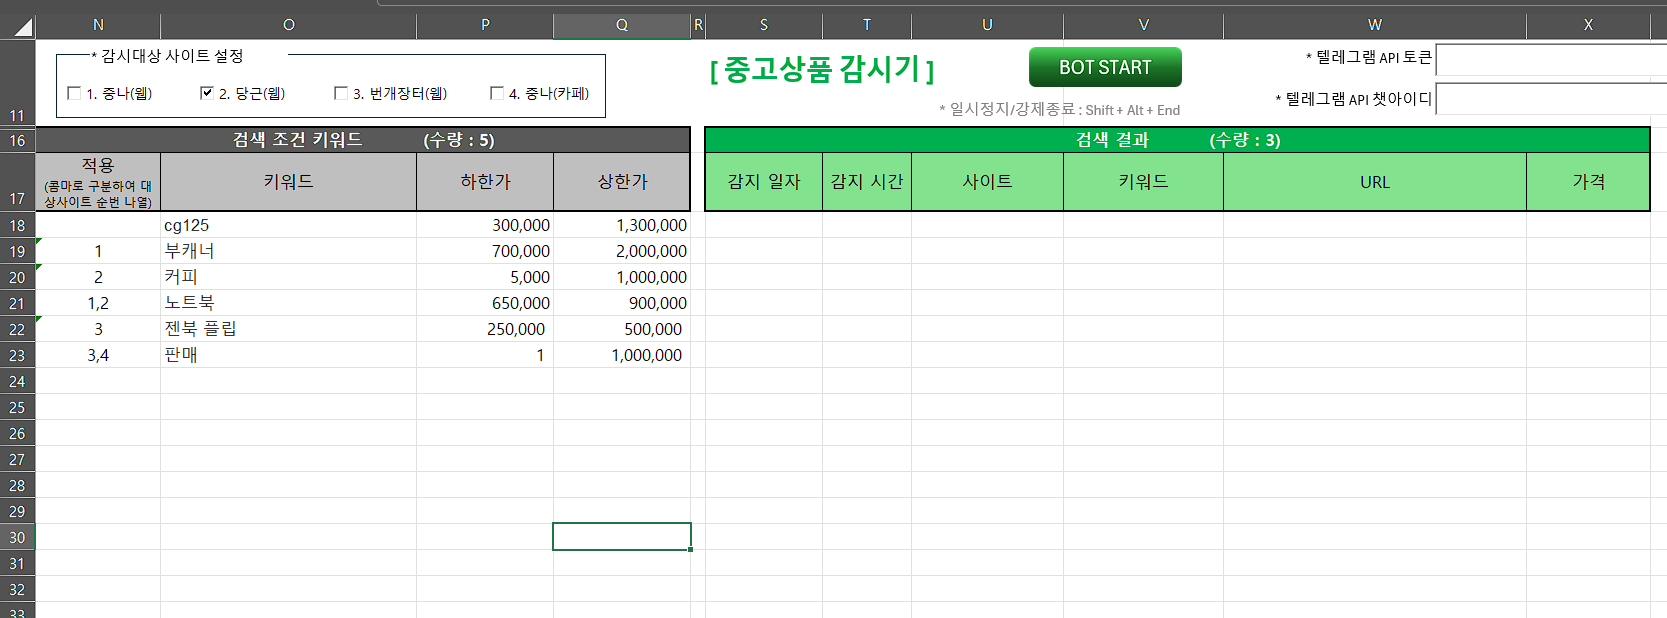
Task: Click the 젠북 플립 keyword cell
Action: coord(288,329)
